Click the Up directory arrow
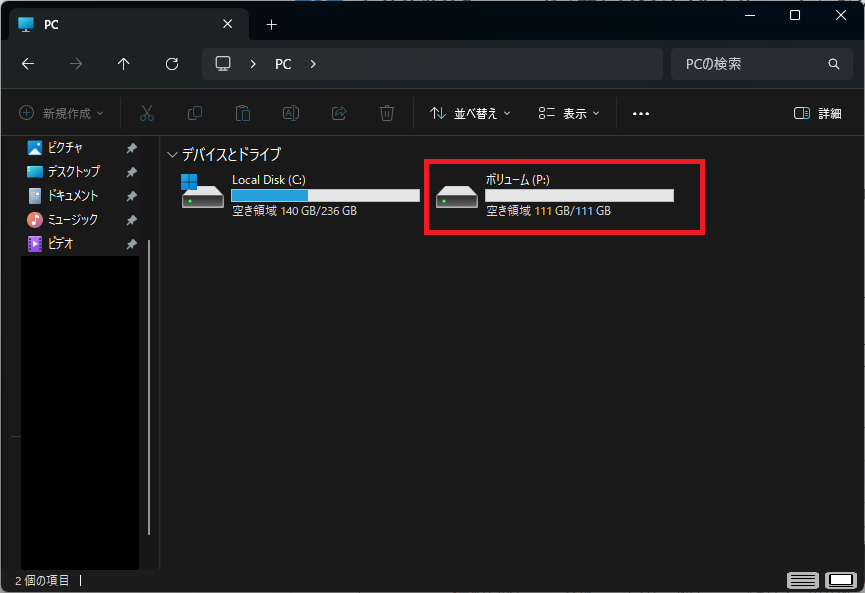Screen dimensions: 865x593 pyautogui.click(x=124, y=64)
